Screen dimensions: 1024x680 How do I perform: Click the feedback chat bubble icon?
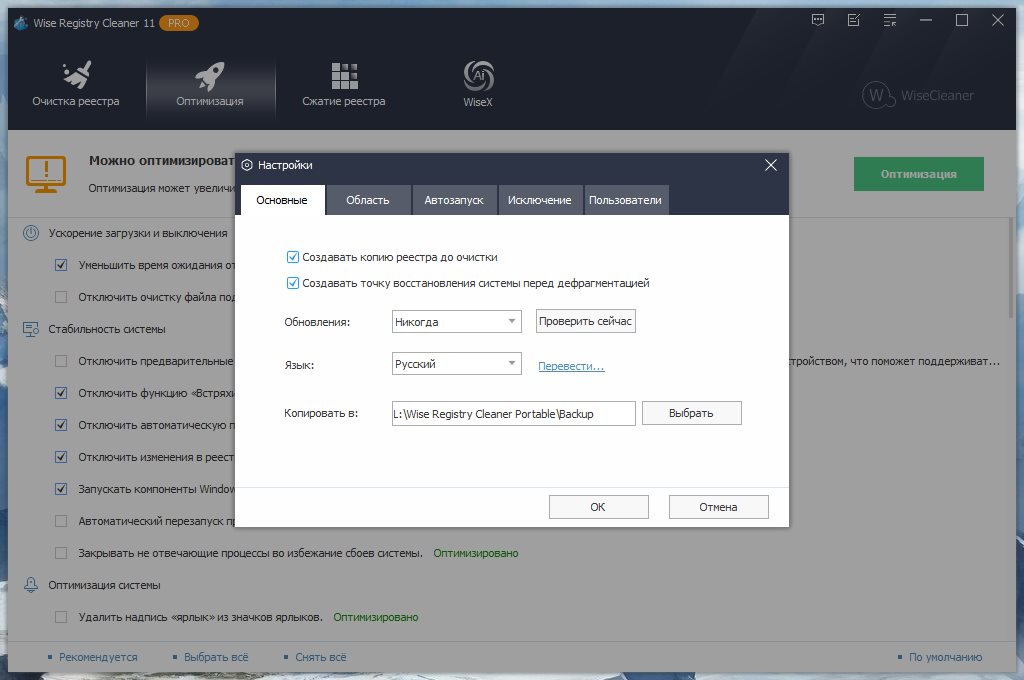(819, 20)
